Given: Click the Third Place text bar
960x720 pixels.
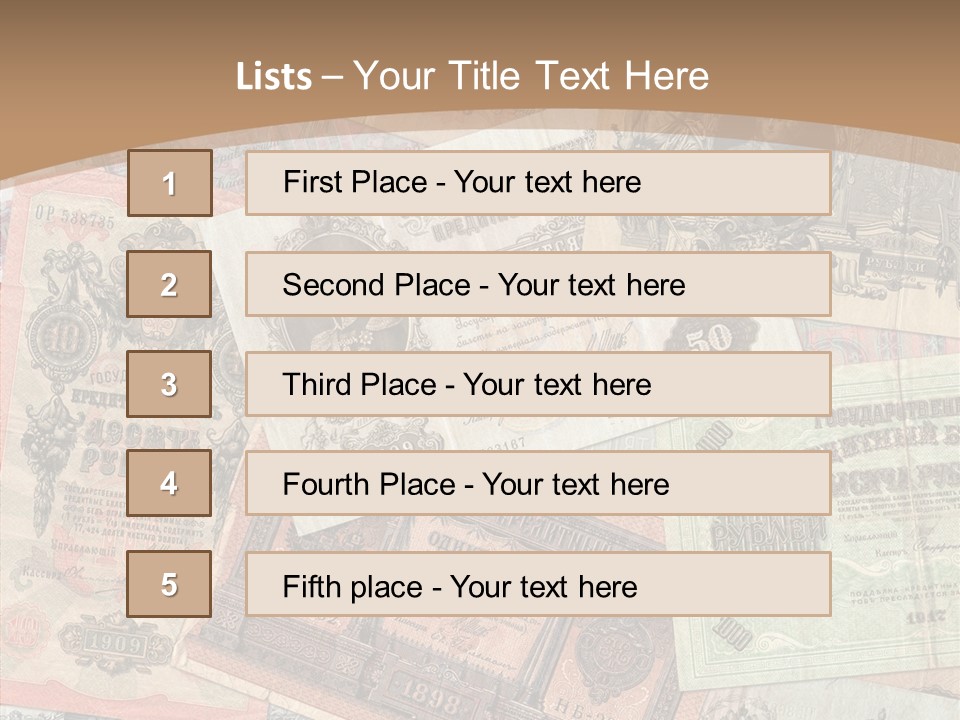Looking at the screenshot, I should click(538, 384).
